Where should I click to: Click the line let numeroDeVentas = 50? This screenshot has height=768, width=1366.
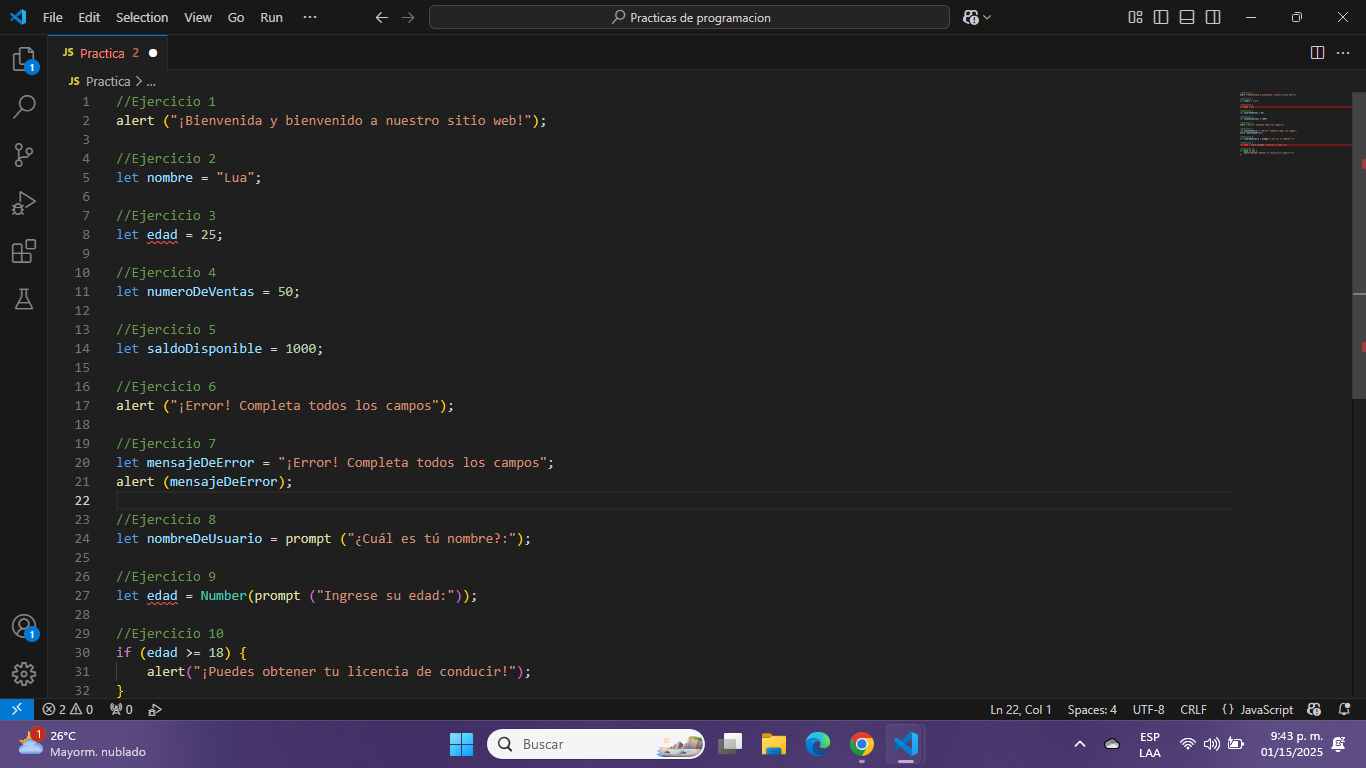click(208, 291)
